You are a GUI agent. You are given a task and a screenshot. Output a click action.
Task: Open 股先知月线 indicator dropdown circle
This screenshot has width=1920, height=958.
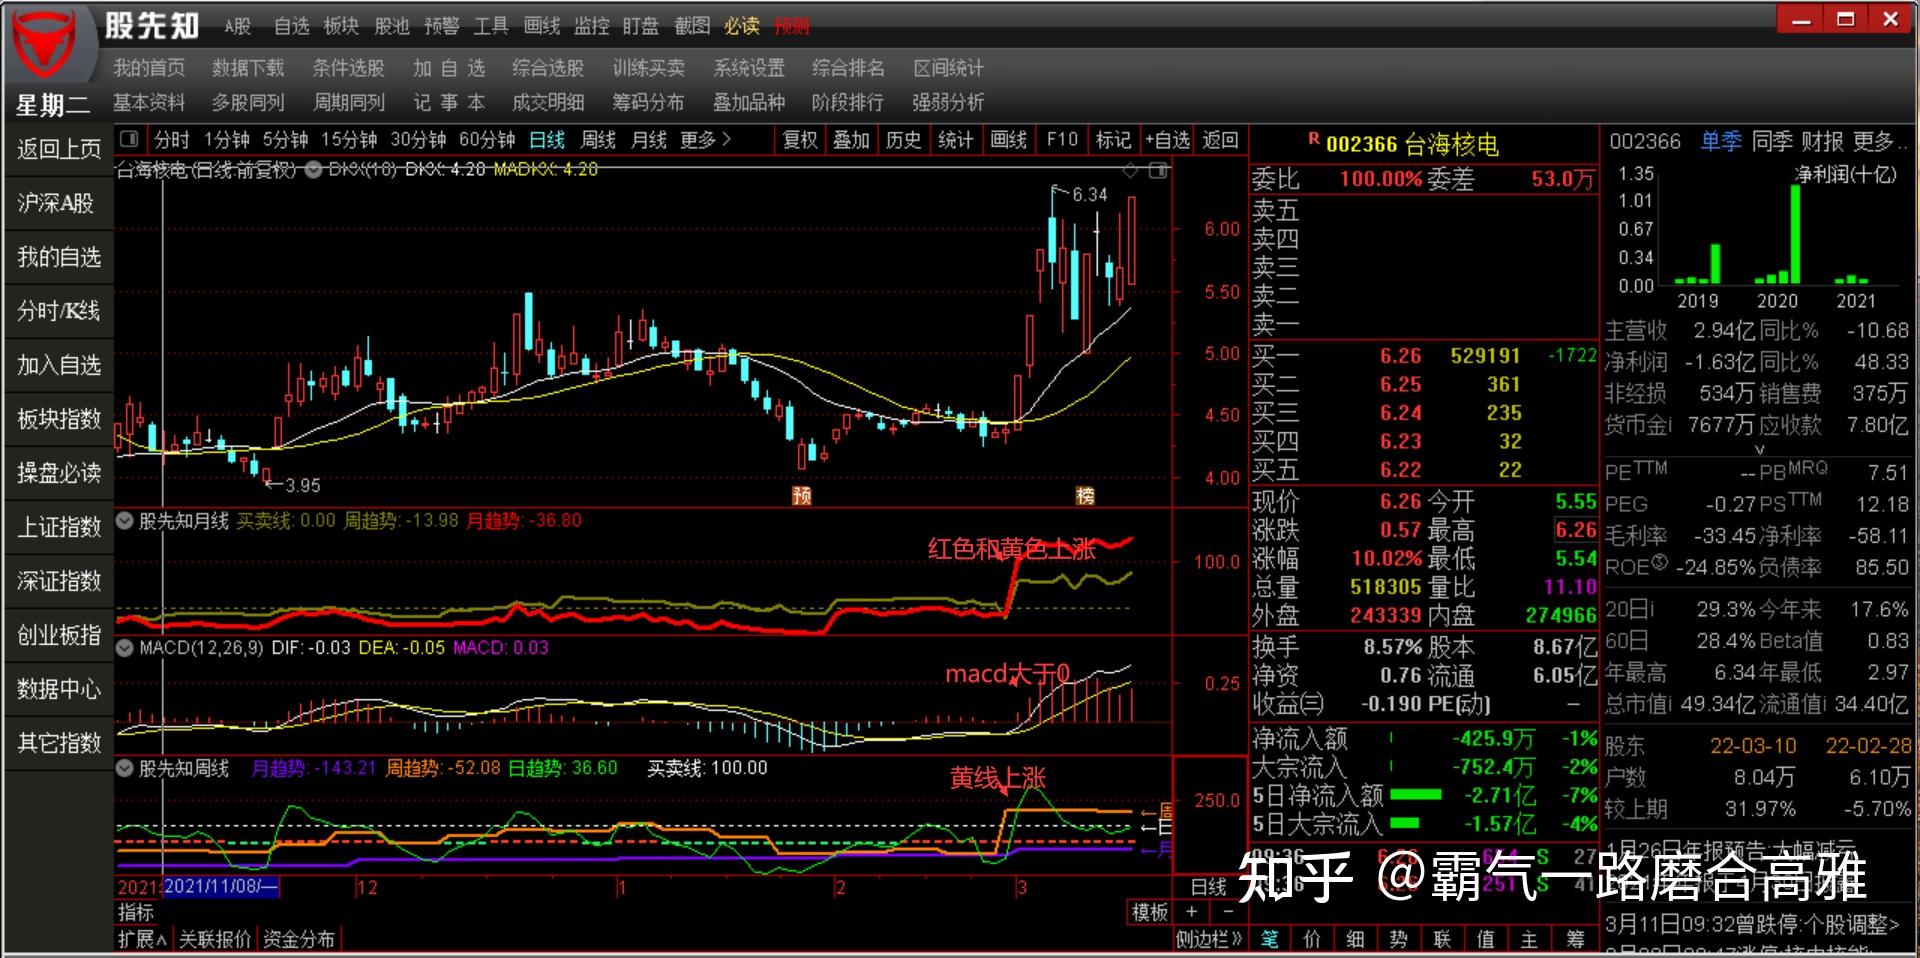[x=126, y=521]
